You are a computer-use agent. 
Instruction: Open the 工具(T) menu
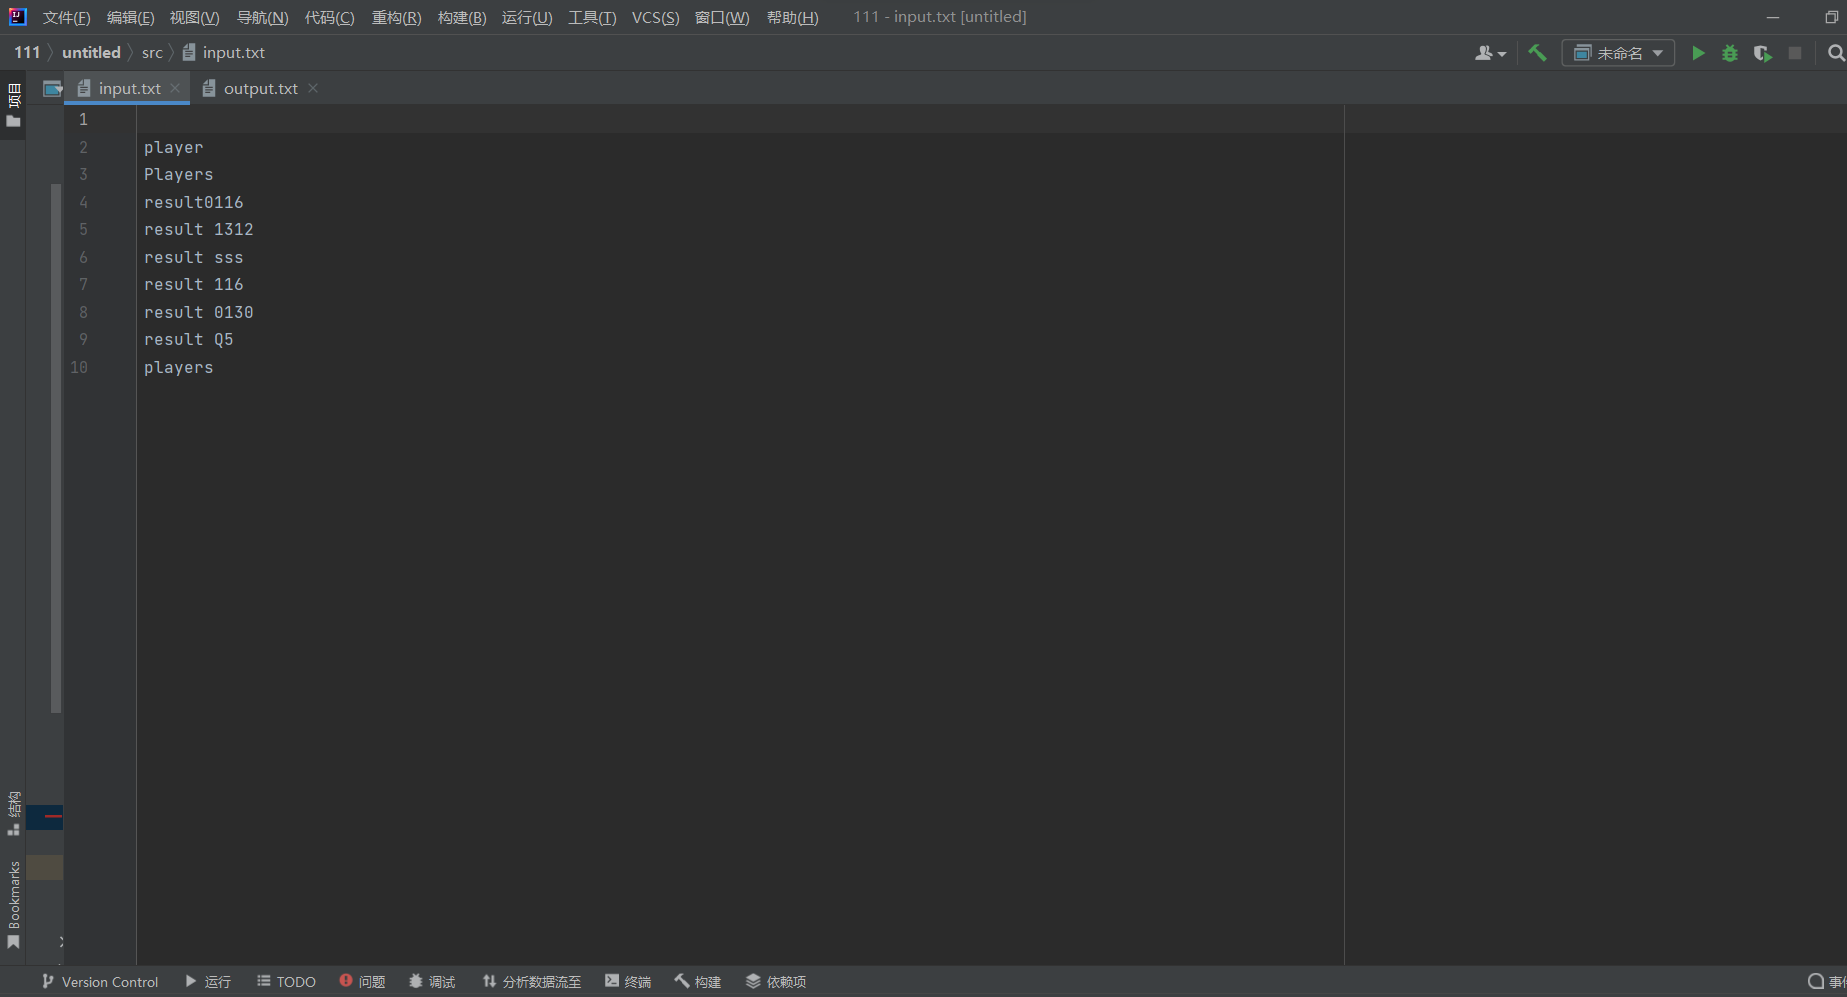(592, 17)
